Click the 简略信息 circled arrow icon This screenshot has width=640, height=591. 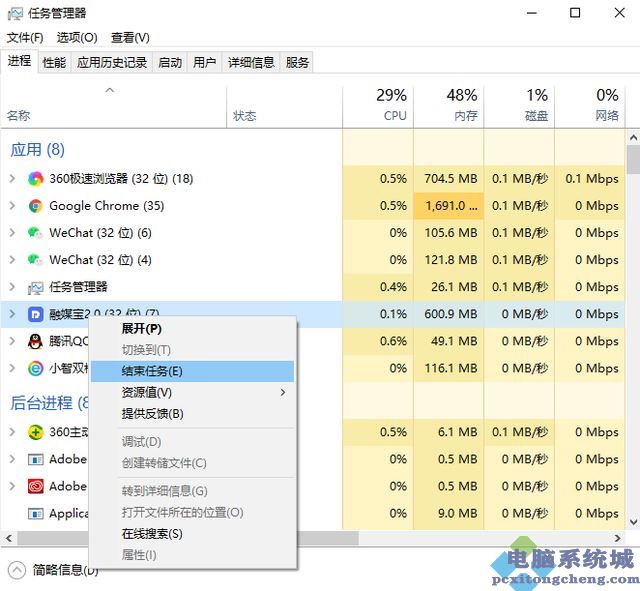pyautogui.click(x=17, y=570)
